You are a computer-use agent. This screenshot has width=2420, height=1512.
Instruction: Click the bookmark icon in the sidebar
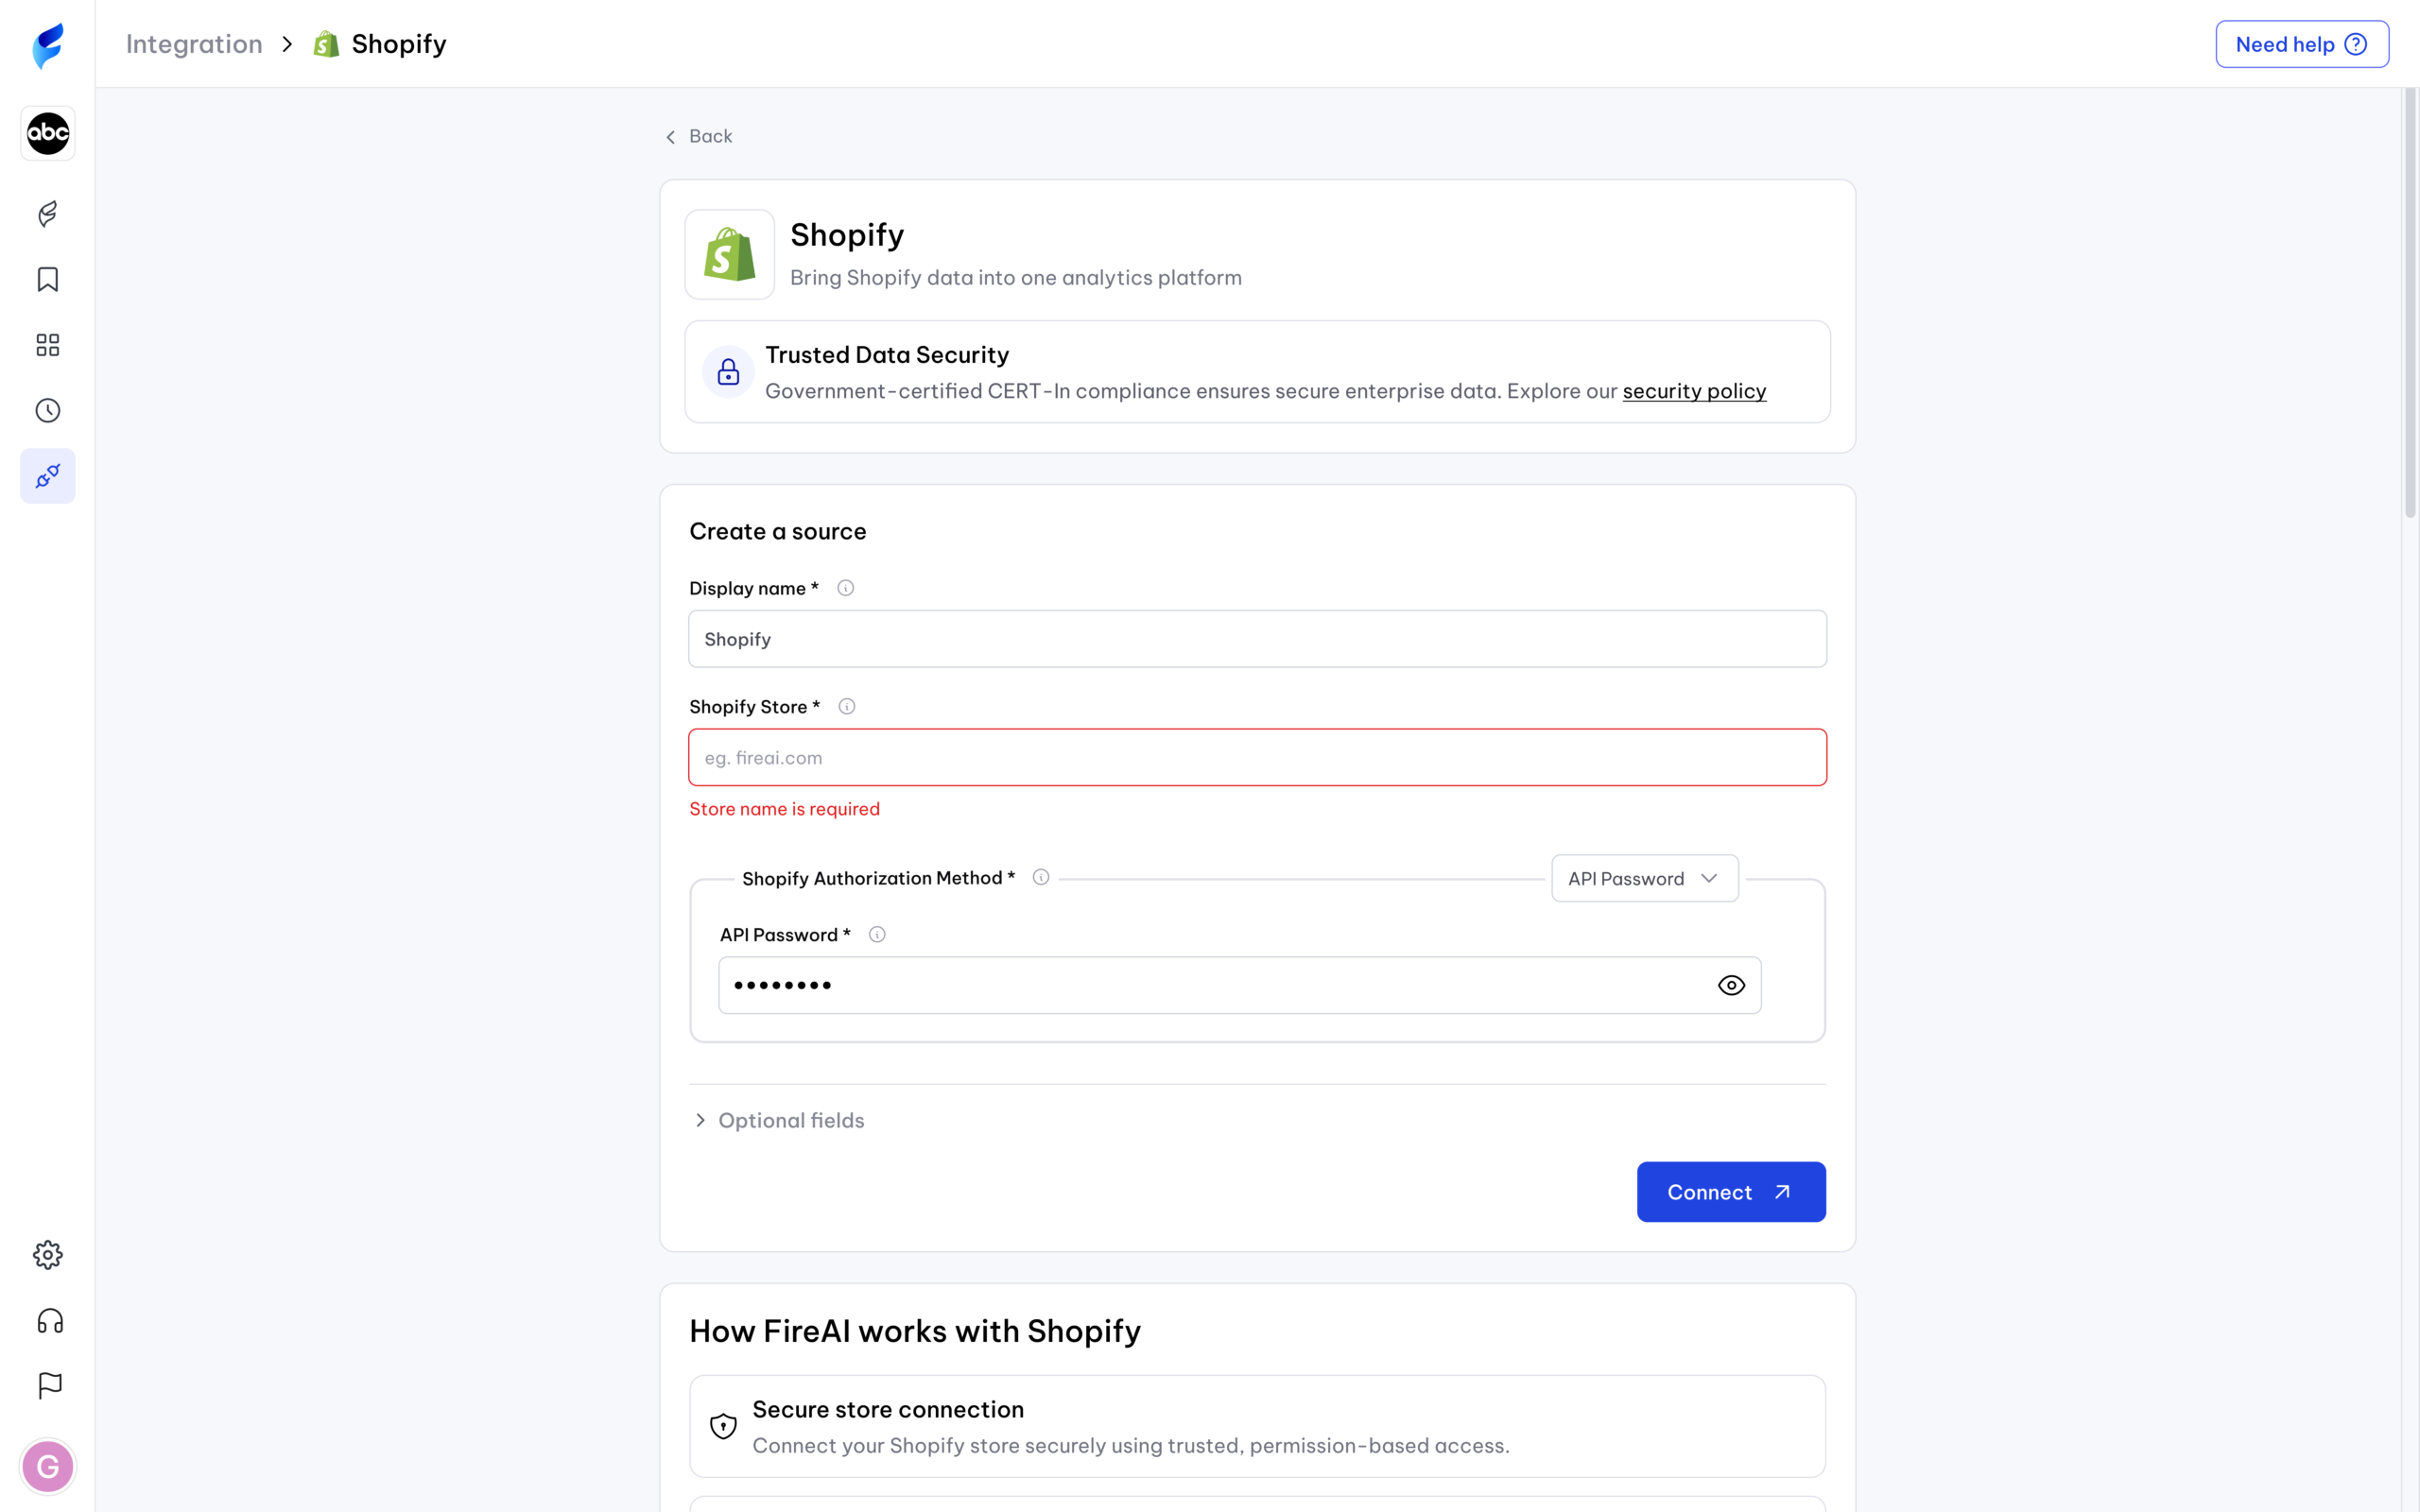click(x=47, y=280)
